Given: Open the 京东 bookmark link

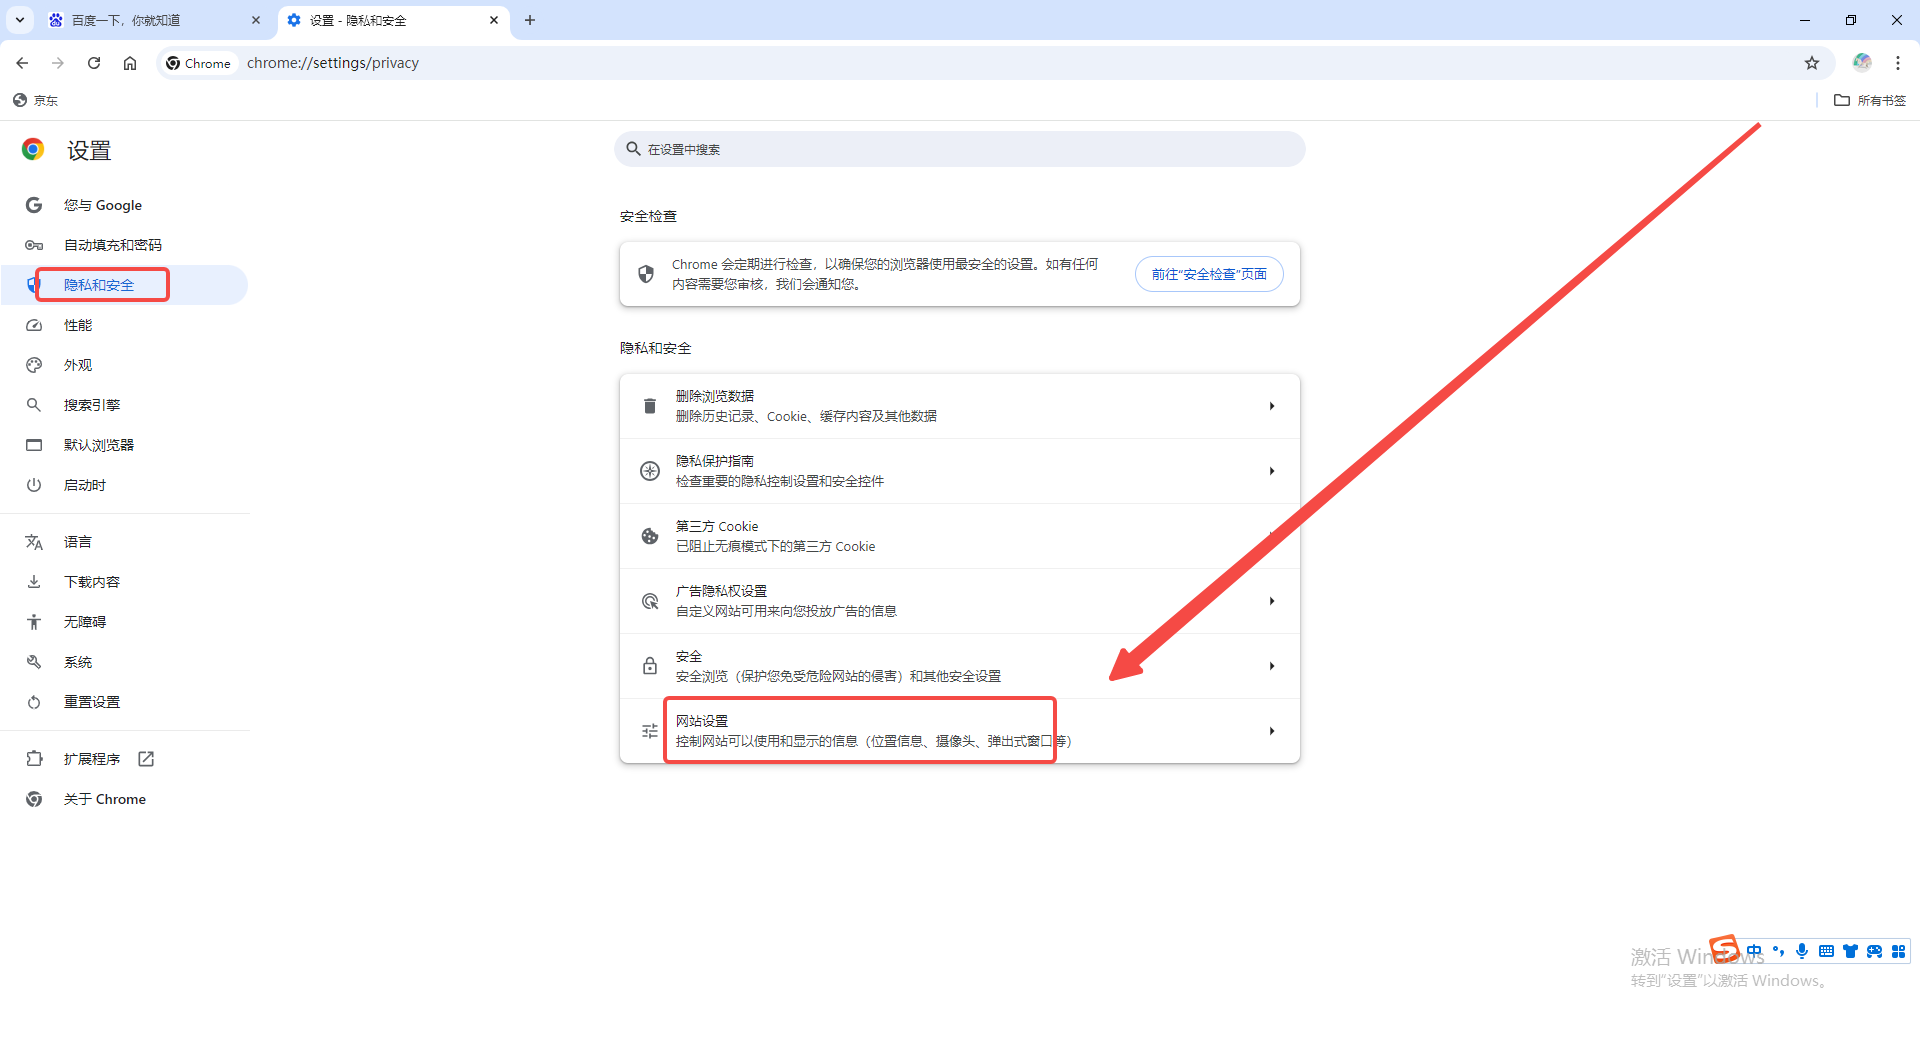Looking at the screenshot, I should (35, 100).
